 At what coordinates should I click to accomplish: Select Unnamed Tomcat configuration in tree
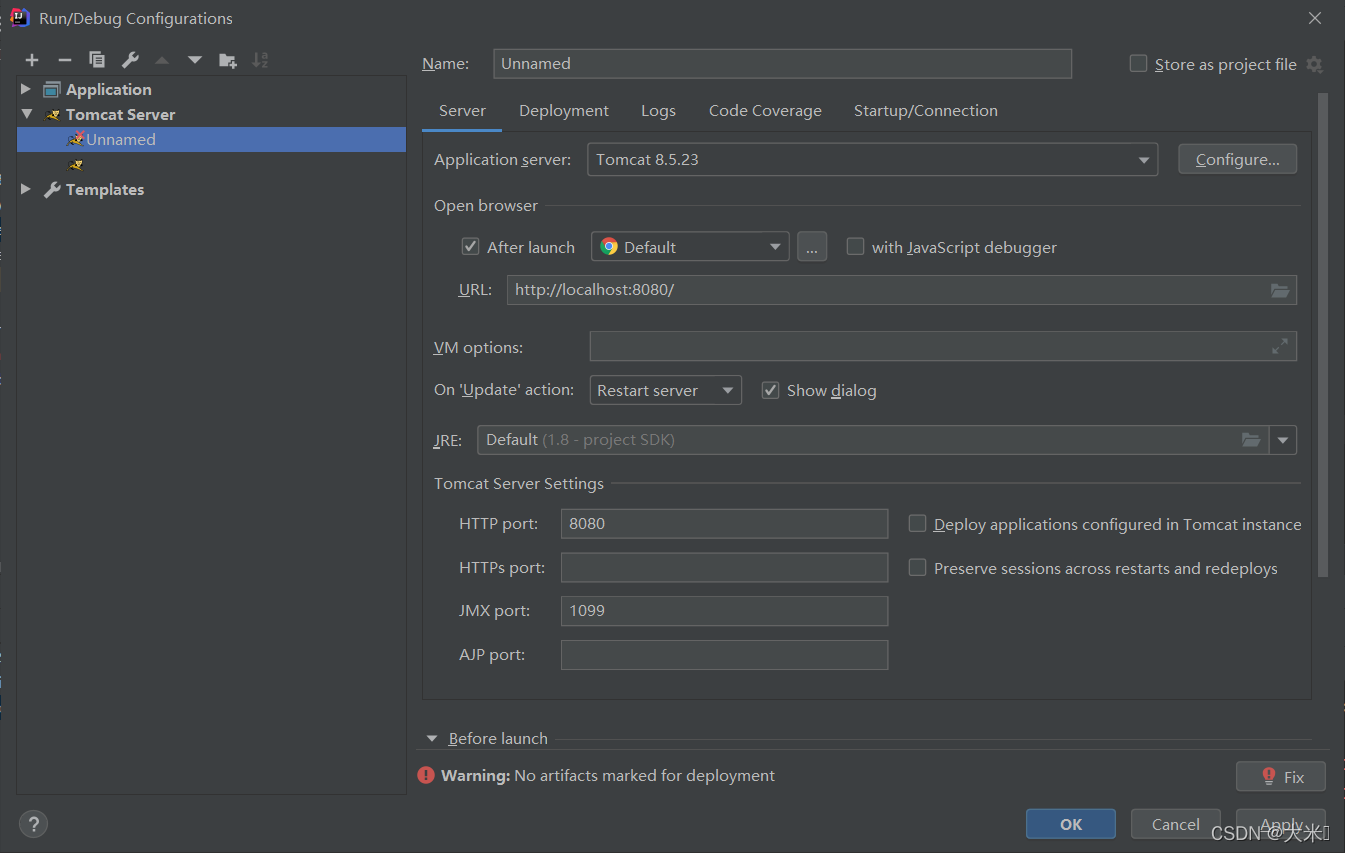point(211,139)
